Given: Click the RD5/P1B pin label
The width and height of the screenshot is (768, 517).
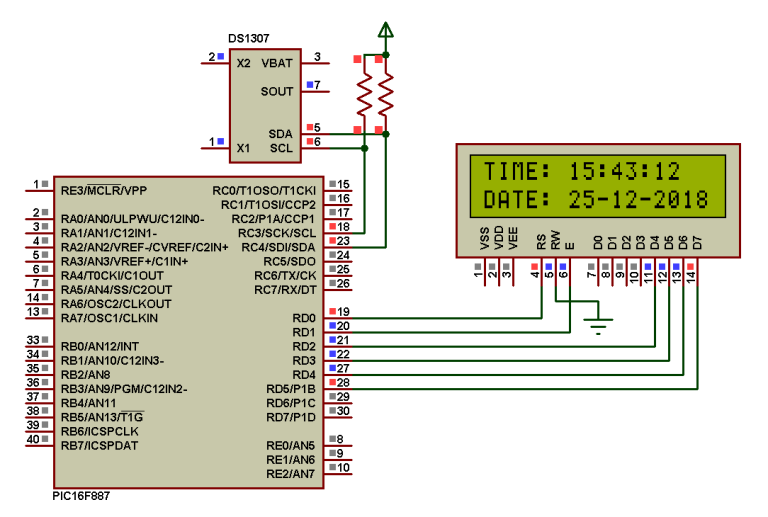Looking at the screenshot, I should coord(291,389).
